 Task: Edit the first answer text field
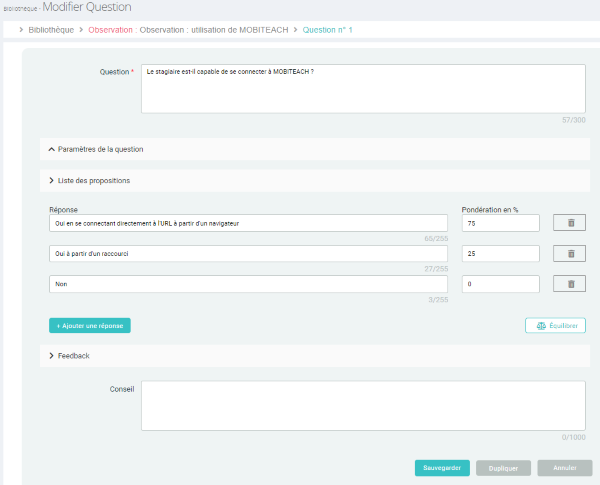pos(248,223)
